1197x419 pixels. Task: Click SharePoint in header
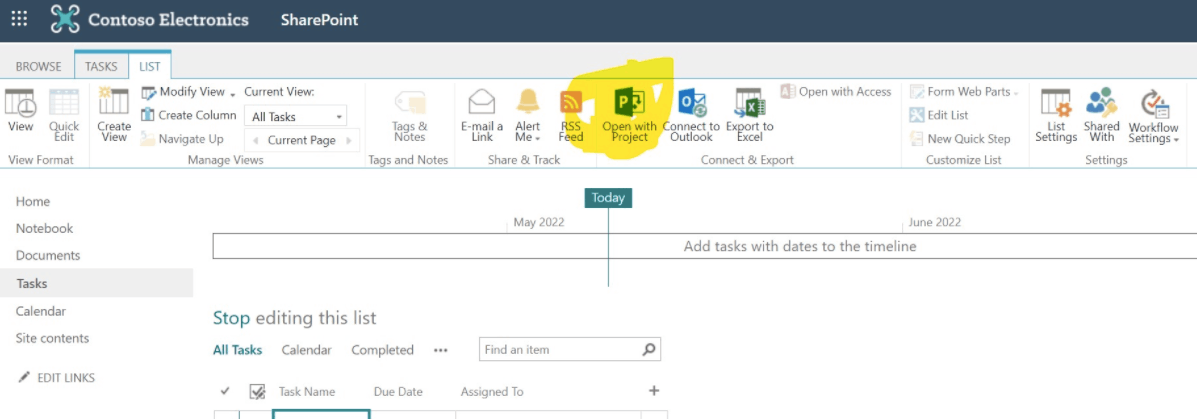[319, 20]
